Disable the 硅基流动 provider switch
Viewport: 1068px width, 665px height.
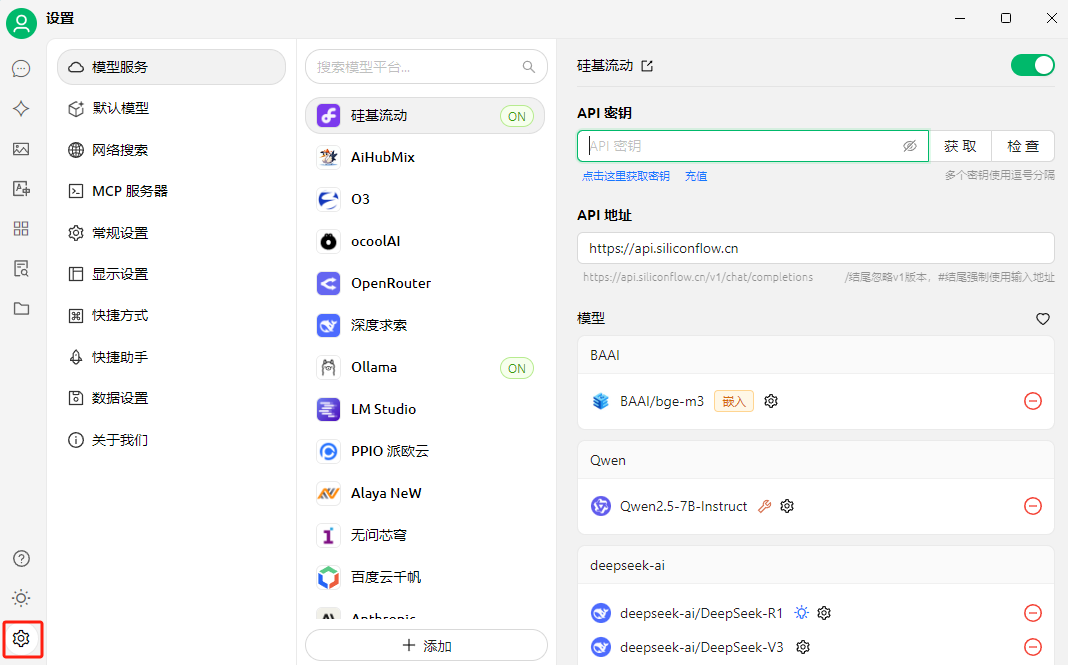(1032, 66)
